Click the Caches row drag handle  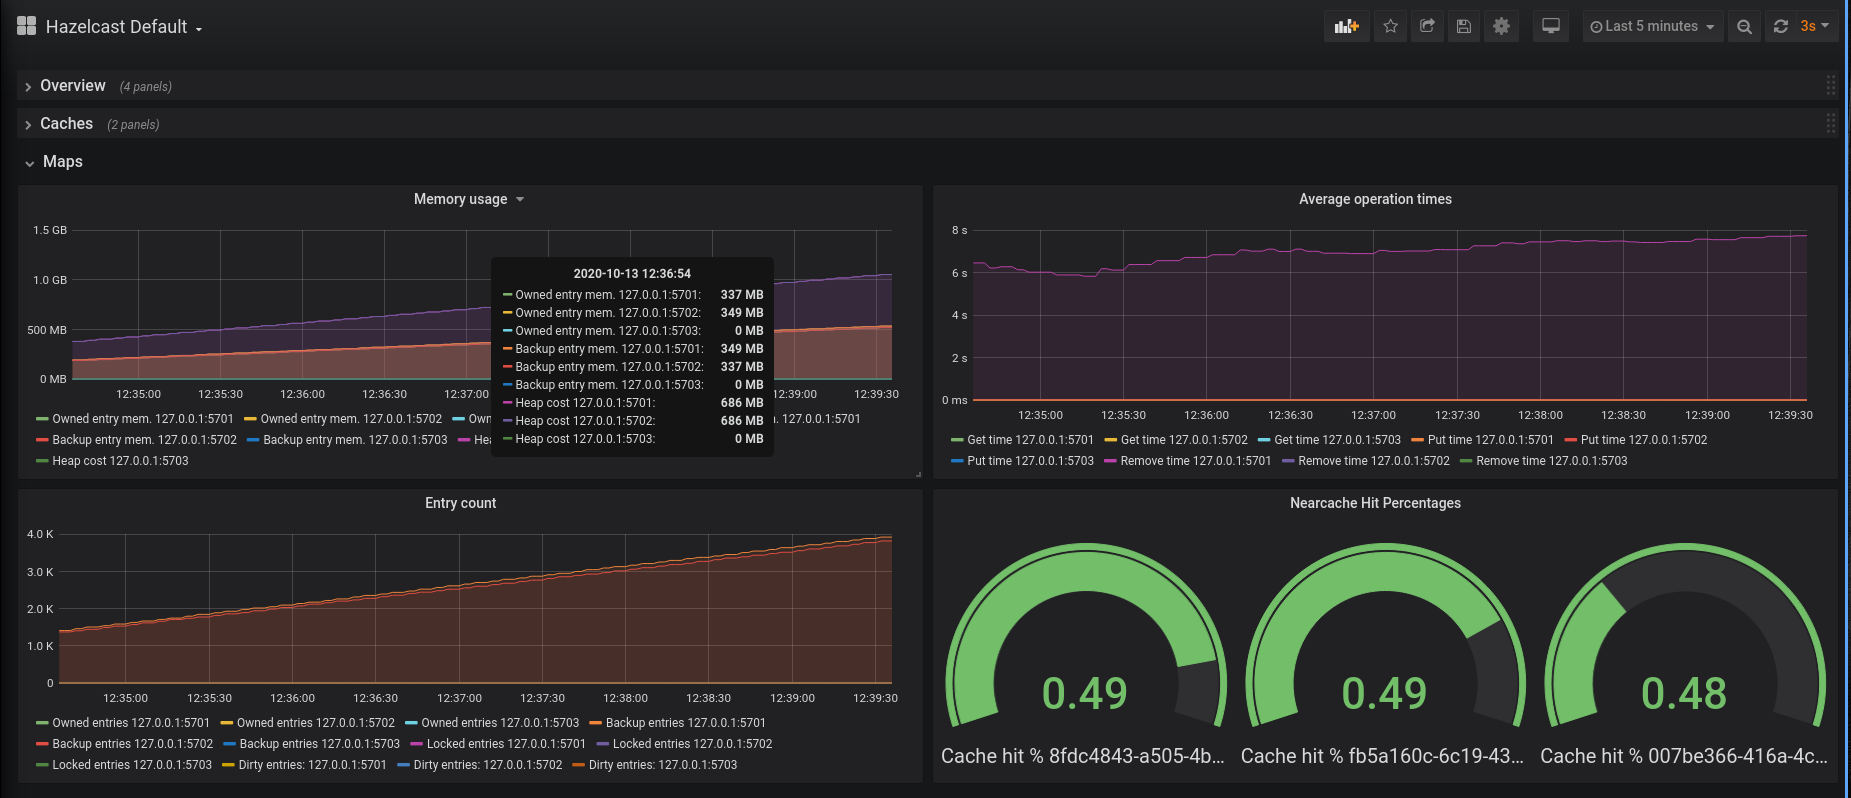pyautogui.click(x=1830, y=124)
